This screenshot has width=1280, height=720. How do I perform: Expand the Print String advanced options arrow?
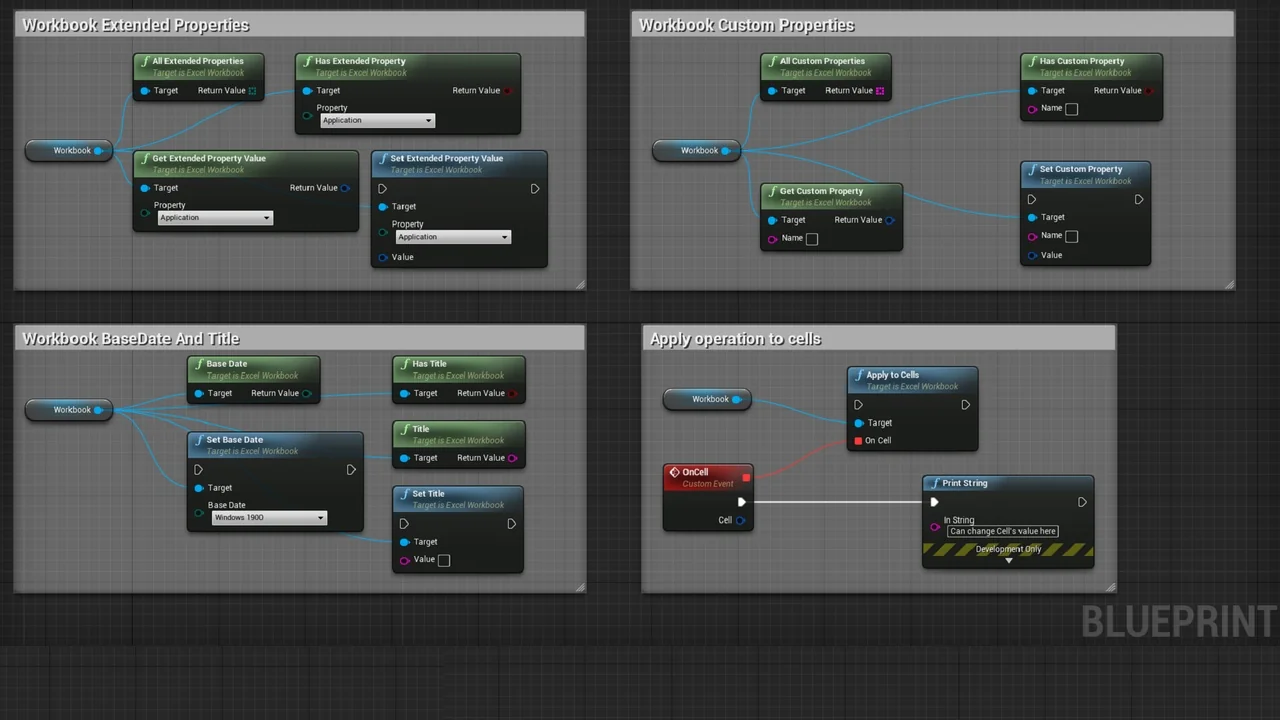click(1008, 561)
